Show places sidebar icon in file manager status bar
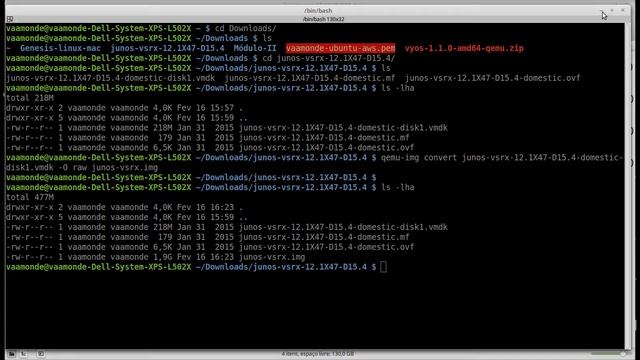This screenshot has width=640, height=360. 12,354
